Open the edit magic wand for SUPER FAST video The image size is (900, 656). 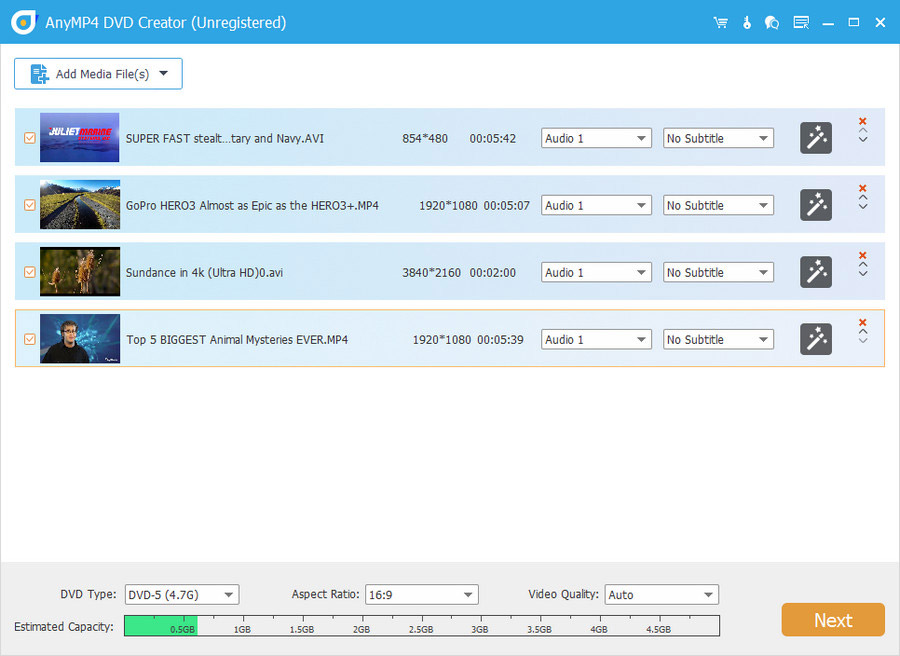[816, 138]
